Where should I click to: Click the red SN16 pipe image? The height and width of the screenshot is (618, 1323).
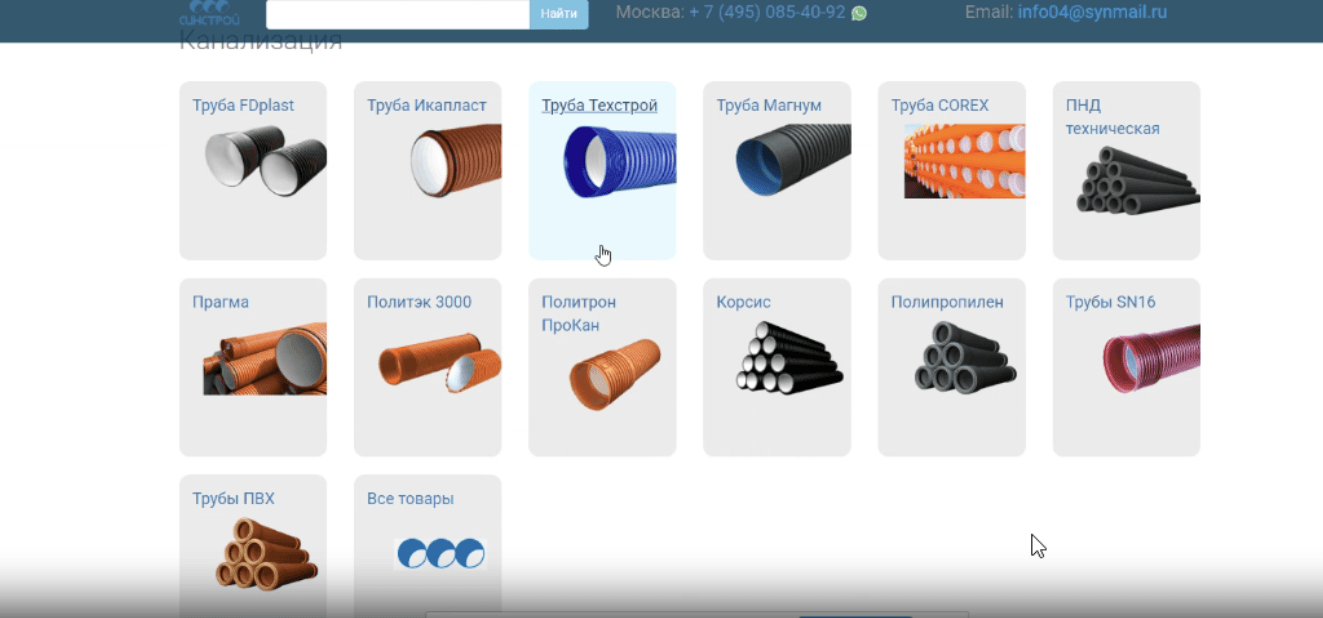[1151, 358]
